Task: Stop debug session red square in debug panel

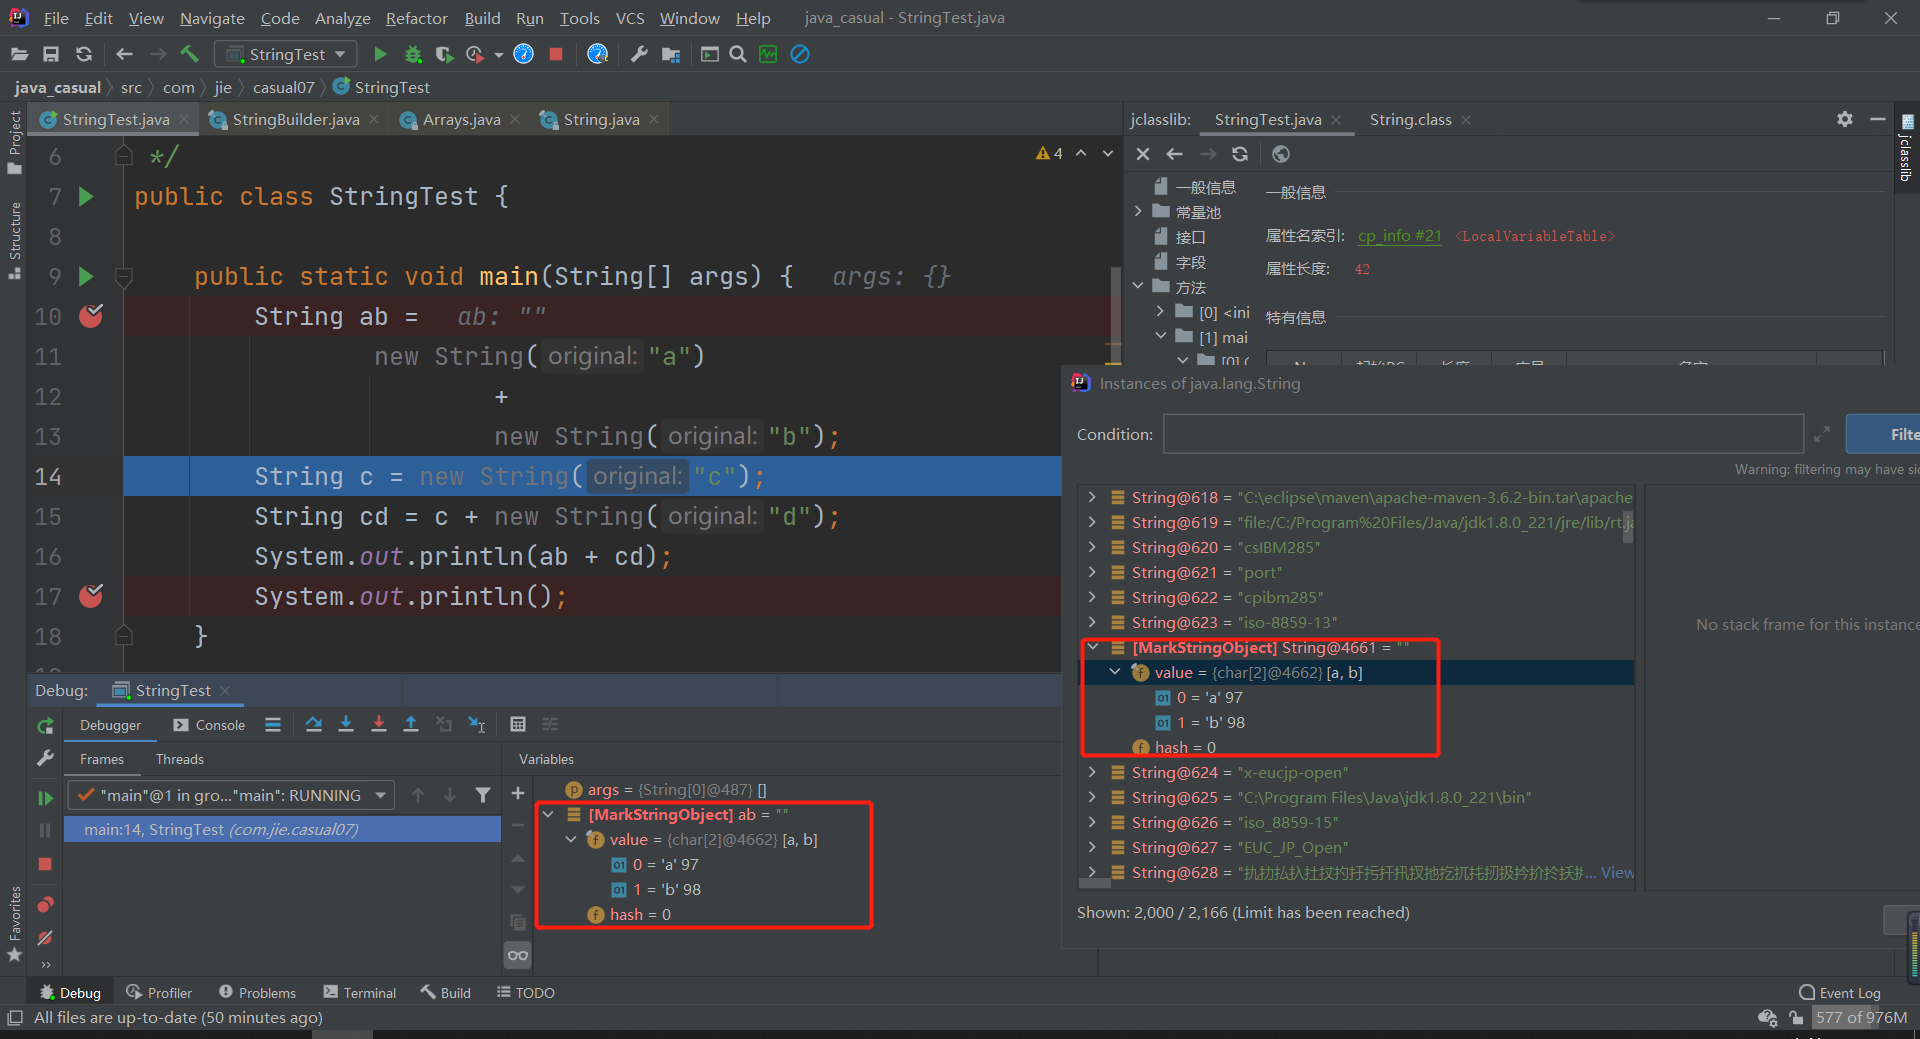Action: pos(45,863)
